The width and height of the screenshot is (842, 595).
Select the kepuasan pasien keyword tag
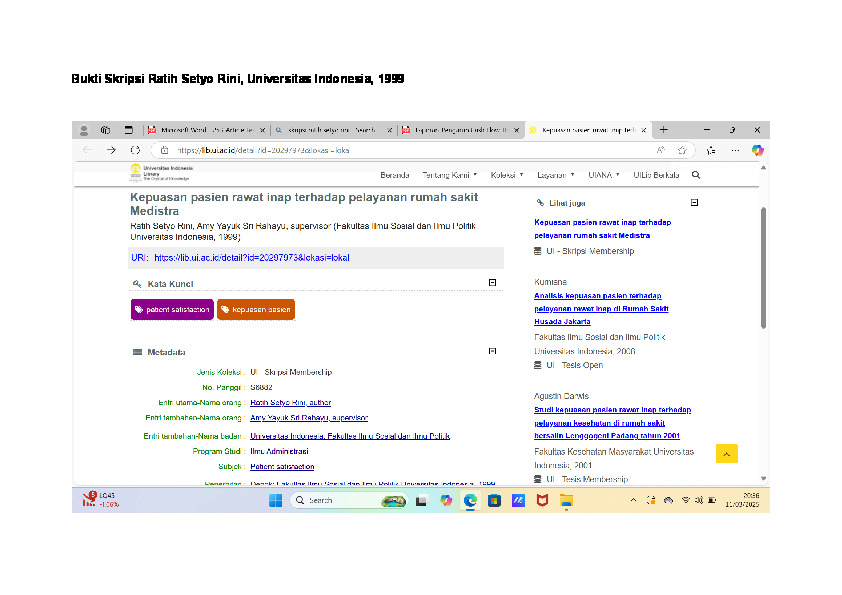(x=256, y=309)
